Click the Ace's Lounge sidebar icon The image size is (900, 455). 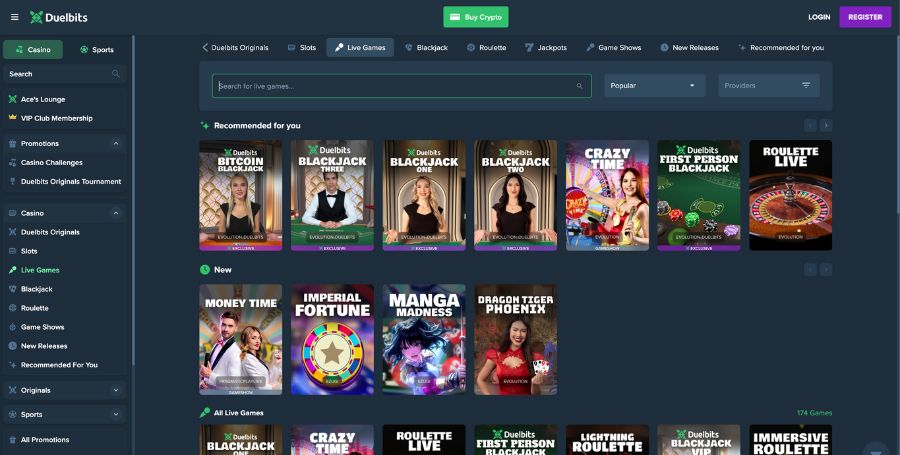point(12,99)
